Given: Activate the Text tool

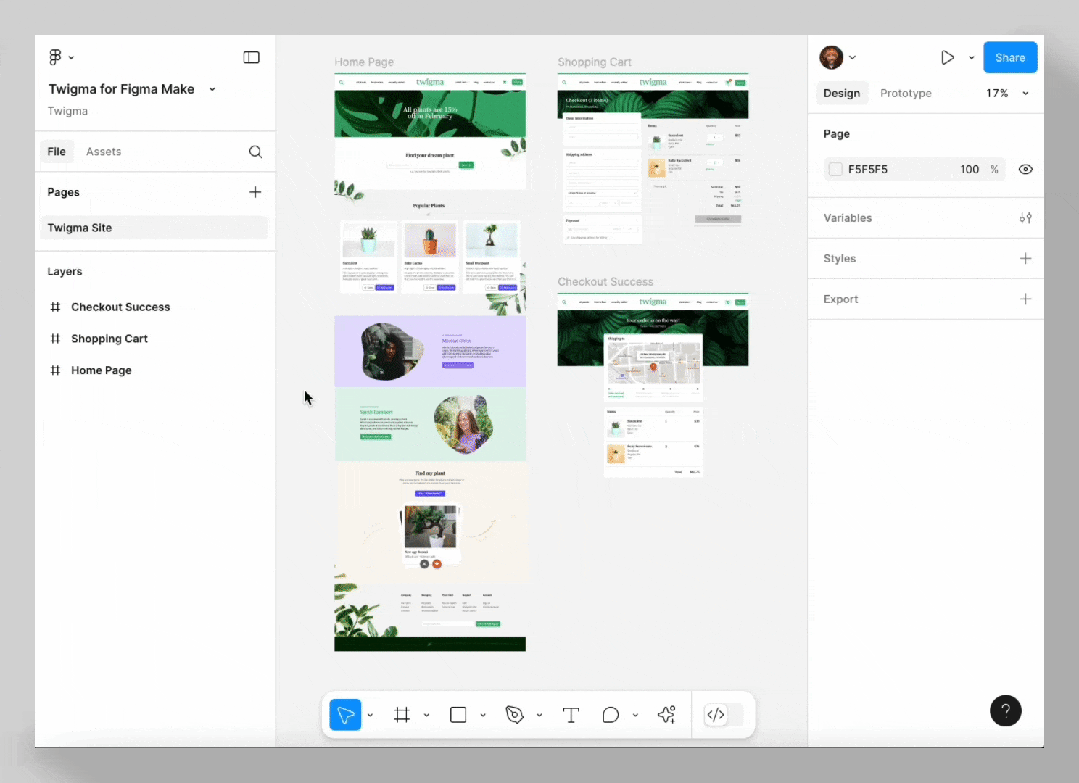Looking at the screenshot, I should point(570,715).
